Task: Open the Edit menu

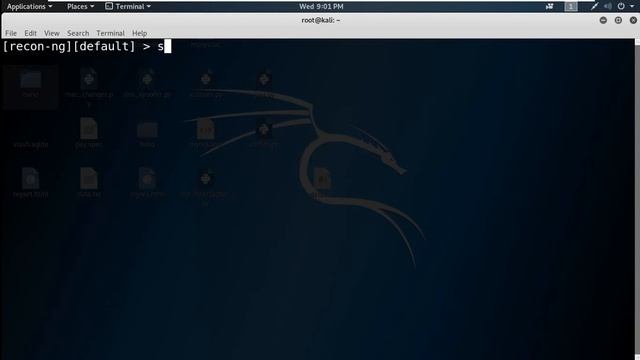Action: click(30, 33)
